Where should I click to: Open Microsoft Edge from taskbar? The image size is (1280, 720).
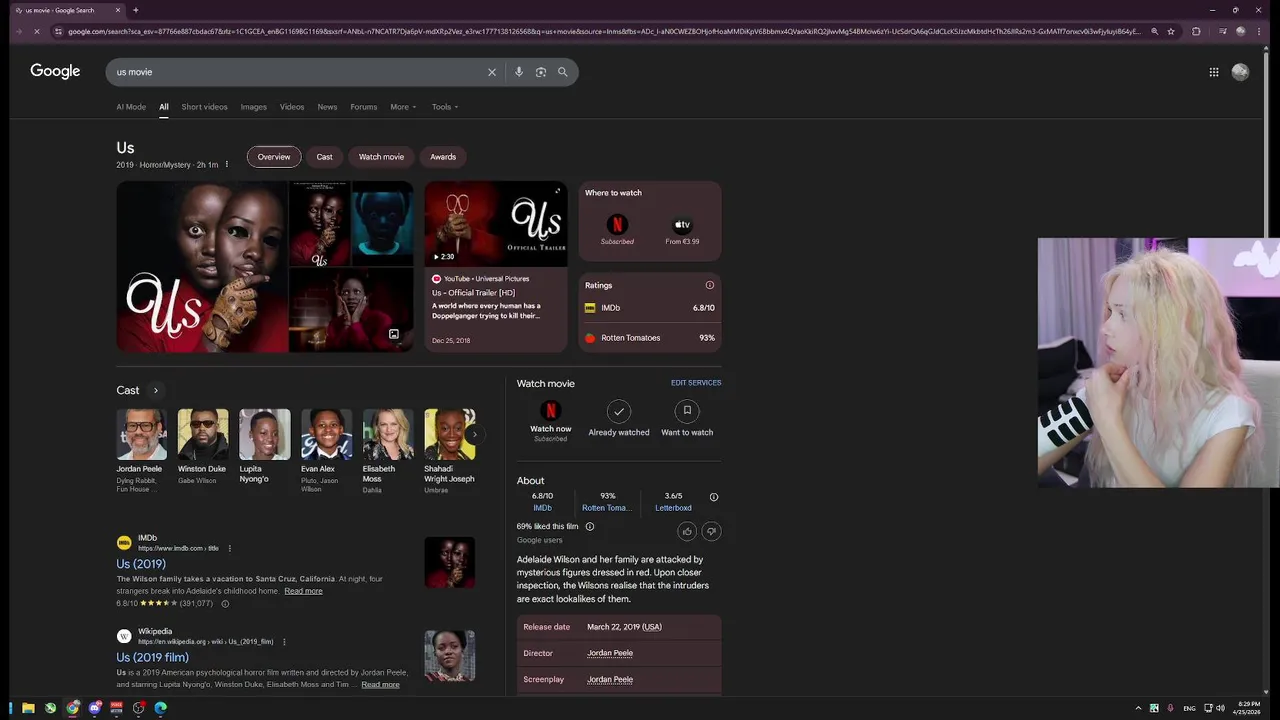pos(161,708)
